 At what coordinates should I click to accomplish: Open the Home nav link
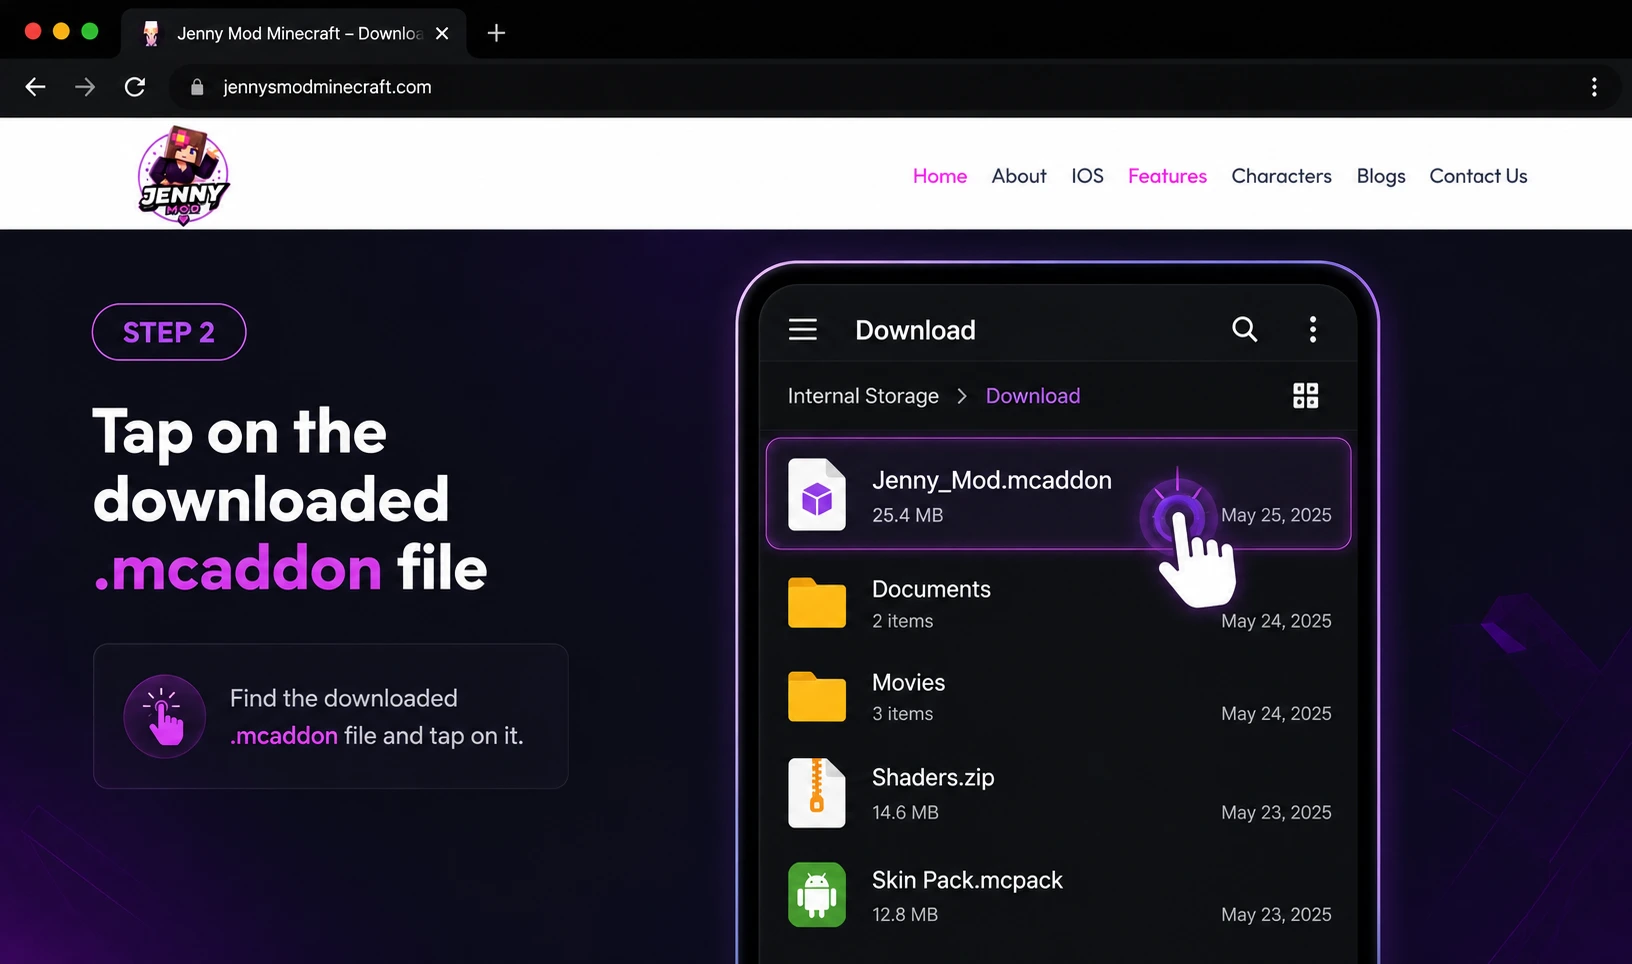(940, 176)
